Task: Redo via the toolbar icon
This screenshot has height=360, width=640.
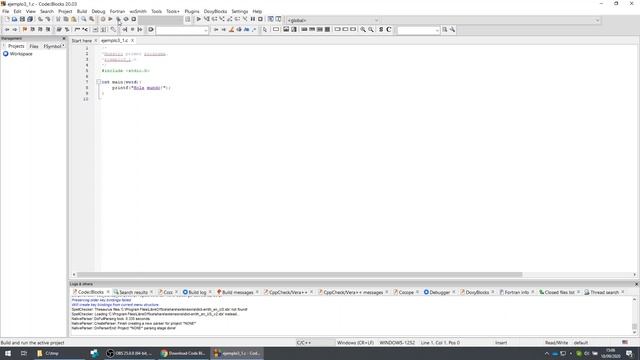Action: (x=48, y=19)
